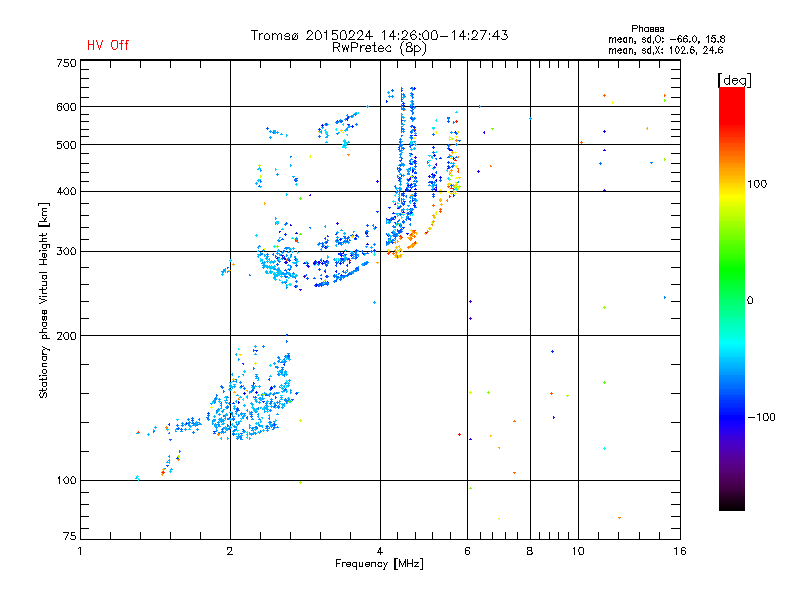Click the 'Phases' header text

pos(647,29)
